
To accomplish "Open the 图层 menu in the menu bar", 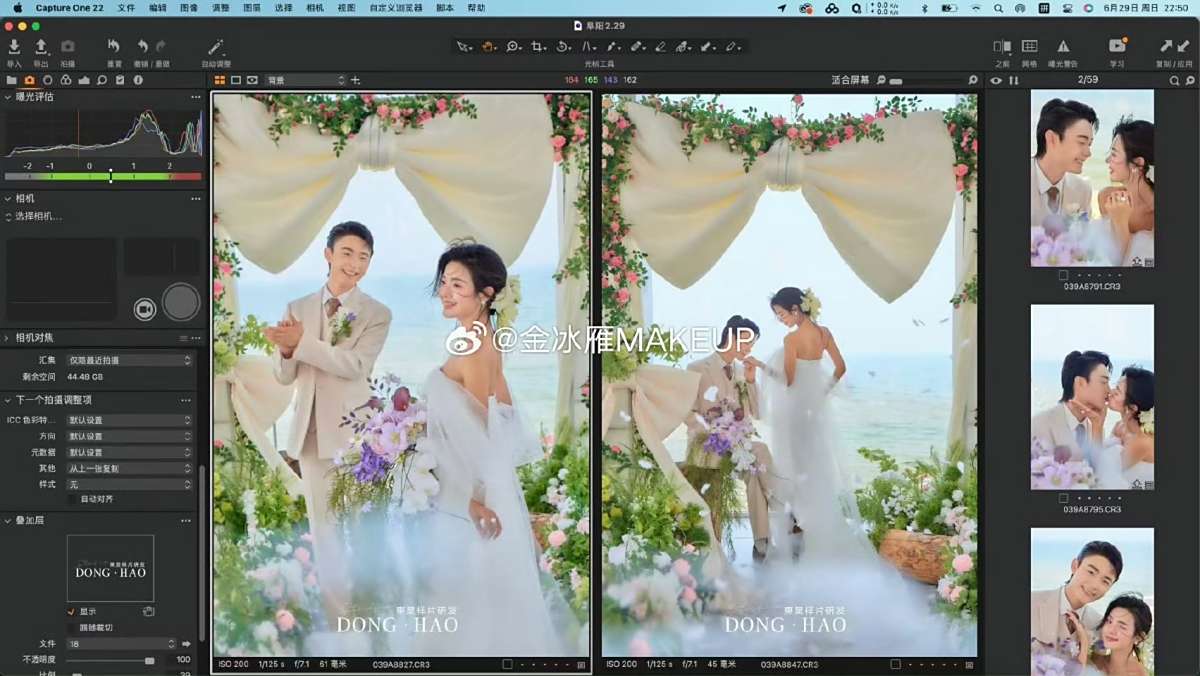I will click(x=252, y=8).
